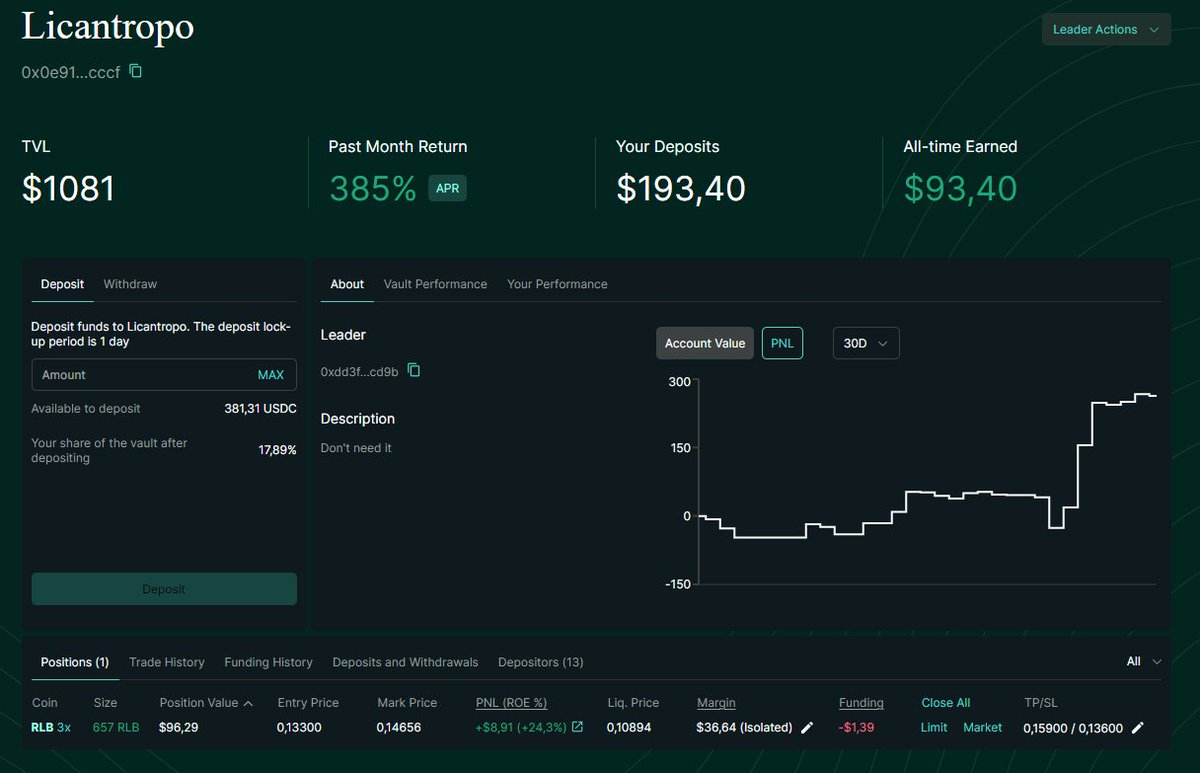Switch to the Deposit tab
Screen dimensions: 1200x773
coord(62,284)
